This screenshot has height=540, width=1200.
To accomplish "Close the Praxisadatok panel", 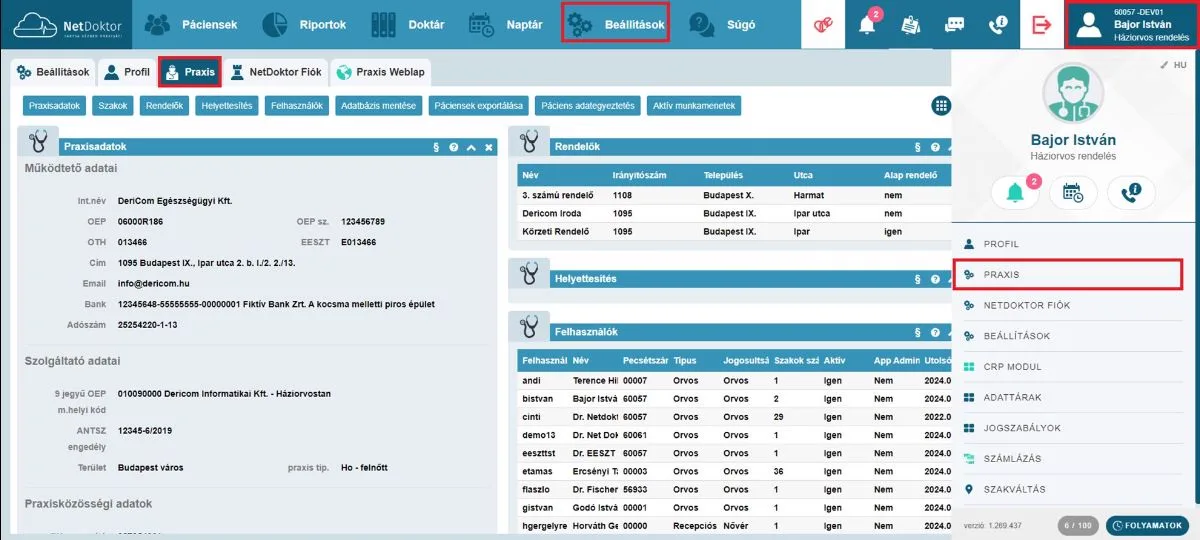I will point(489,147).
